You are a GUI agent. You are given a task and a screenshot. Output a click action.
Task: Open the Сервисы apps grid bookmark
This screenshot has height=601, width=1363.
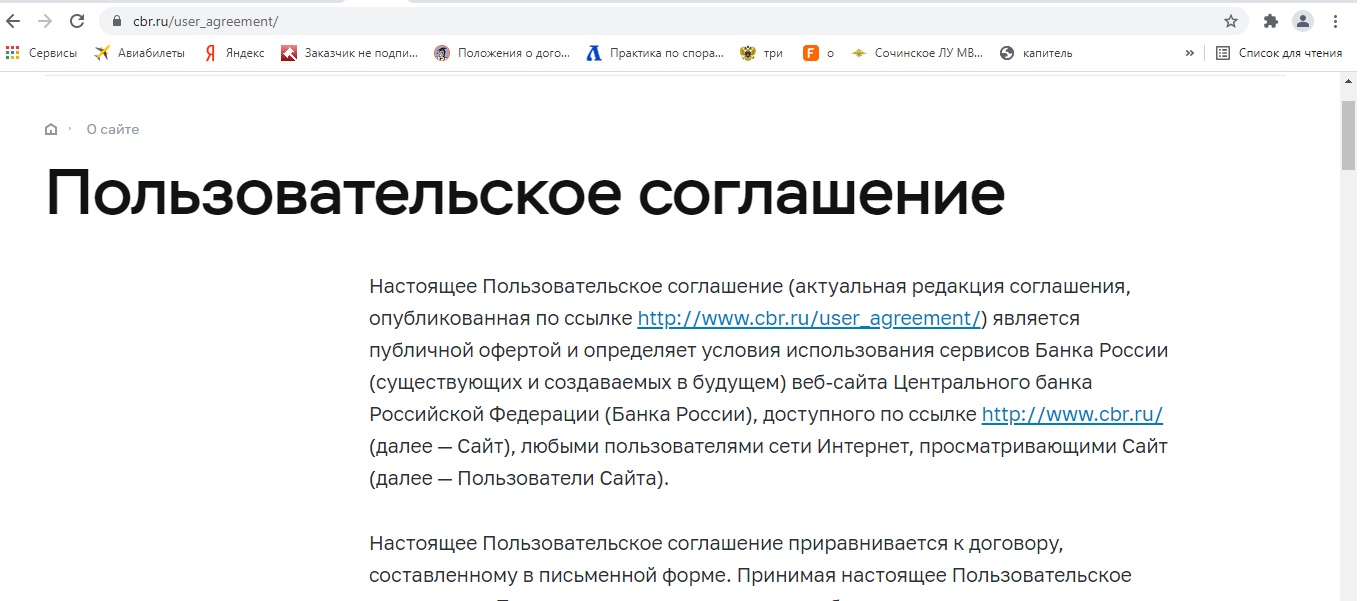click(42, 53)
